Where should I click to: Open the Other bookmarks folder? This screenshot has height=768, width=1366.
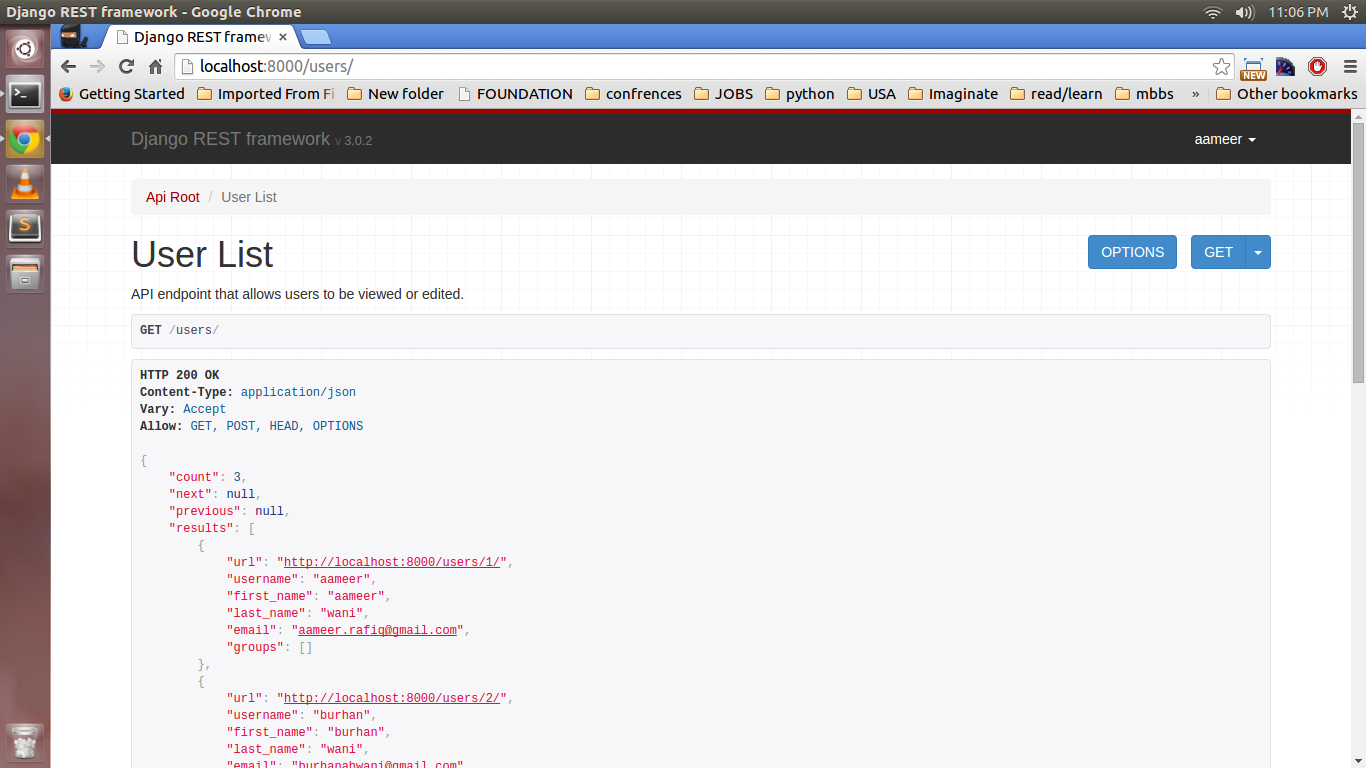[1286, 94]
